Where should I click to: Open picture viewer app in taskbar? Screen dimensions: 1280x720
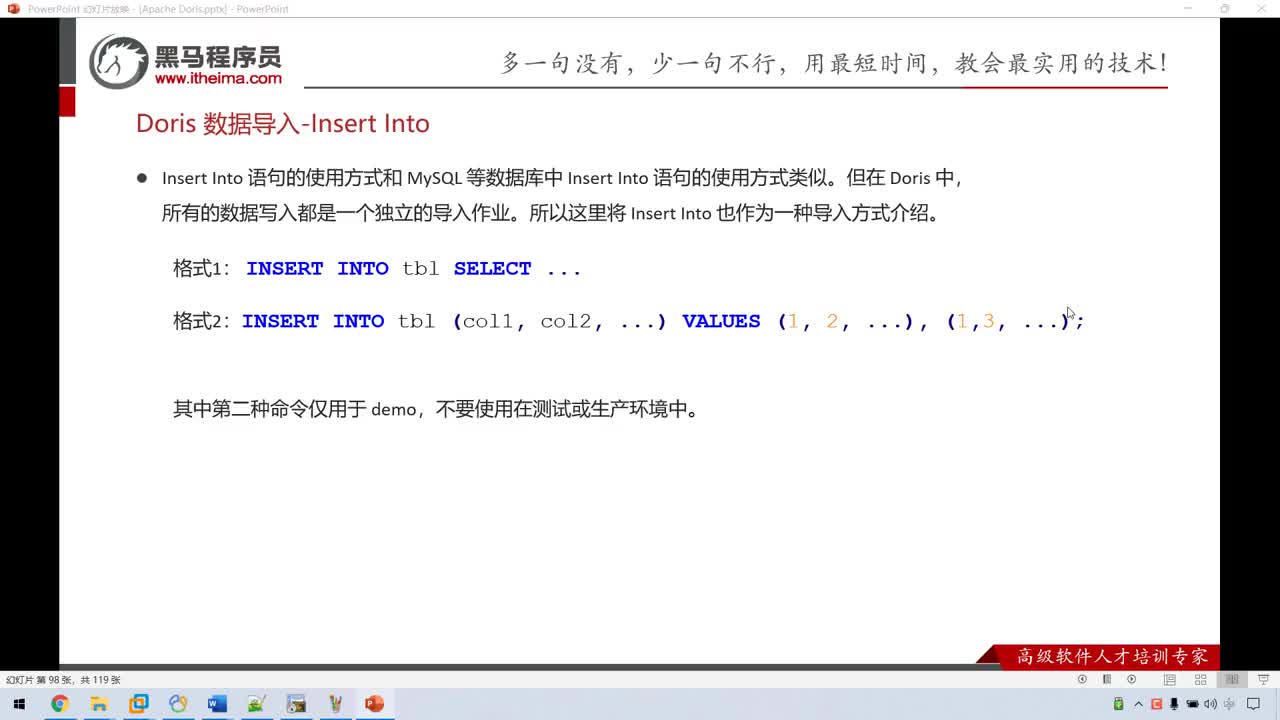coord(296,704)
